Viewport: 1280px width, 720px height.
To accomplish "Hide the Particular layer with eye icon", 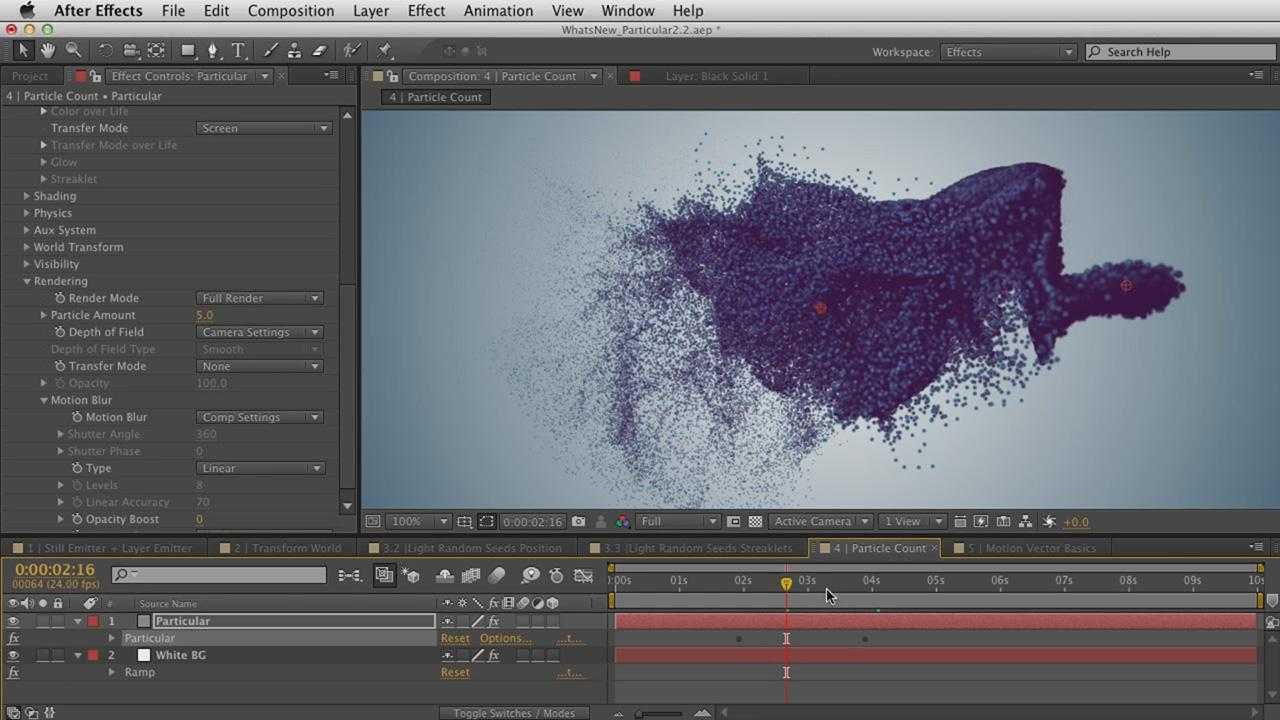I will [x=13, y=621].
